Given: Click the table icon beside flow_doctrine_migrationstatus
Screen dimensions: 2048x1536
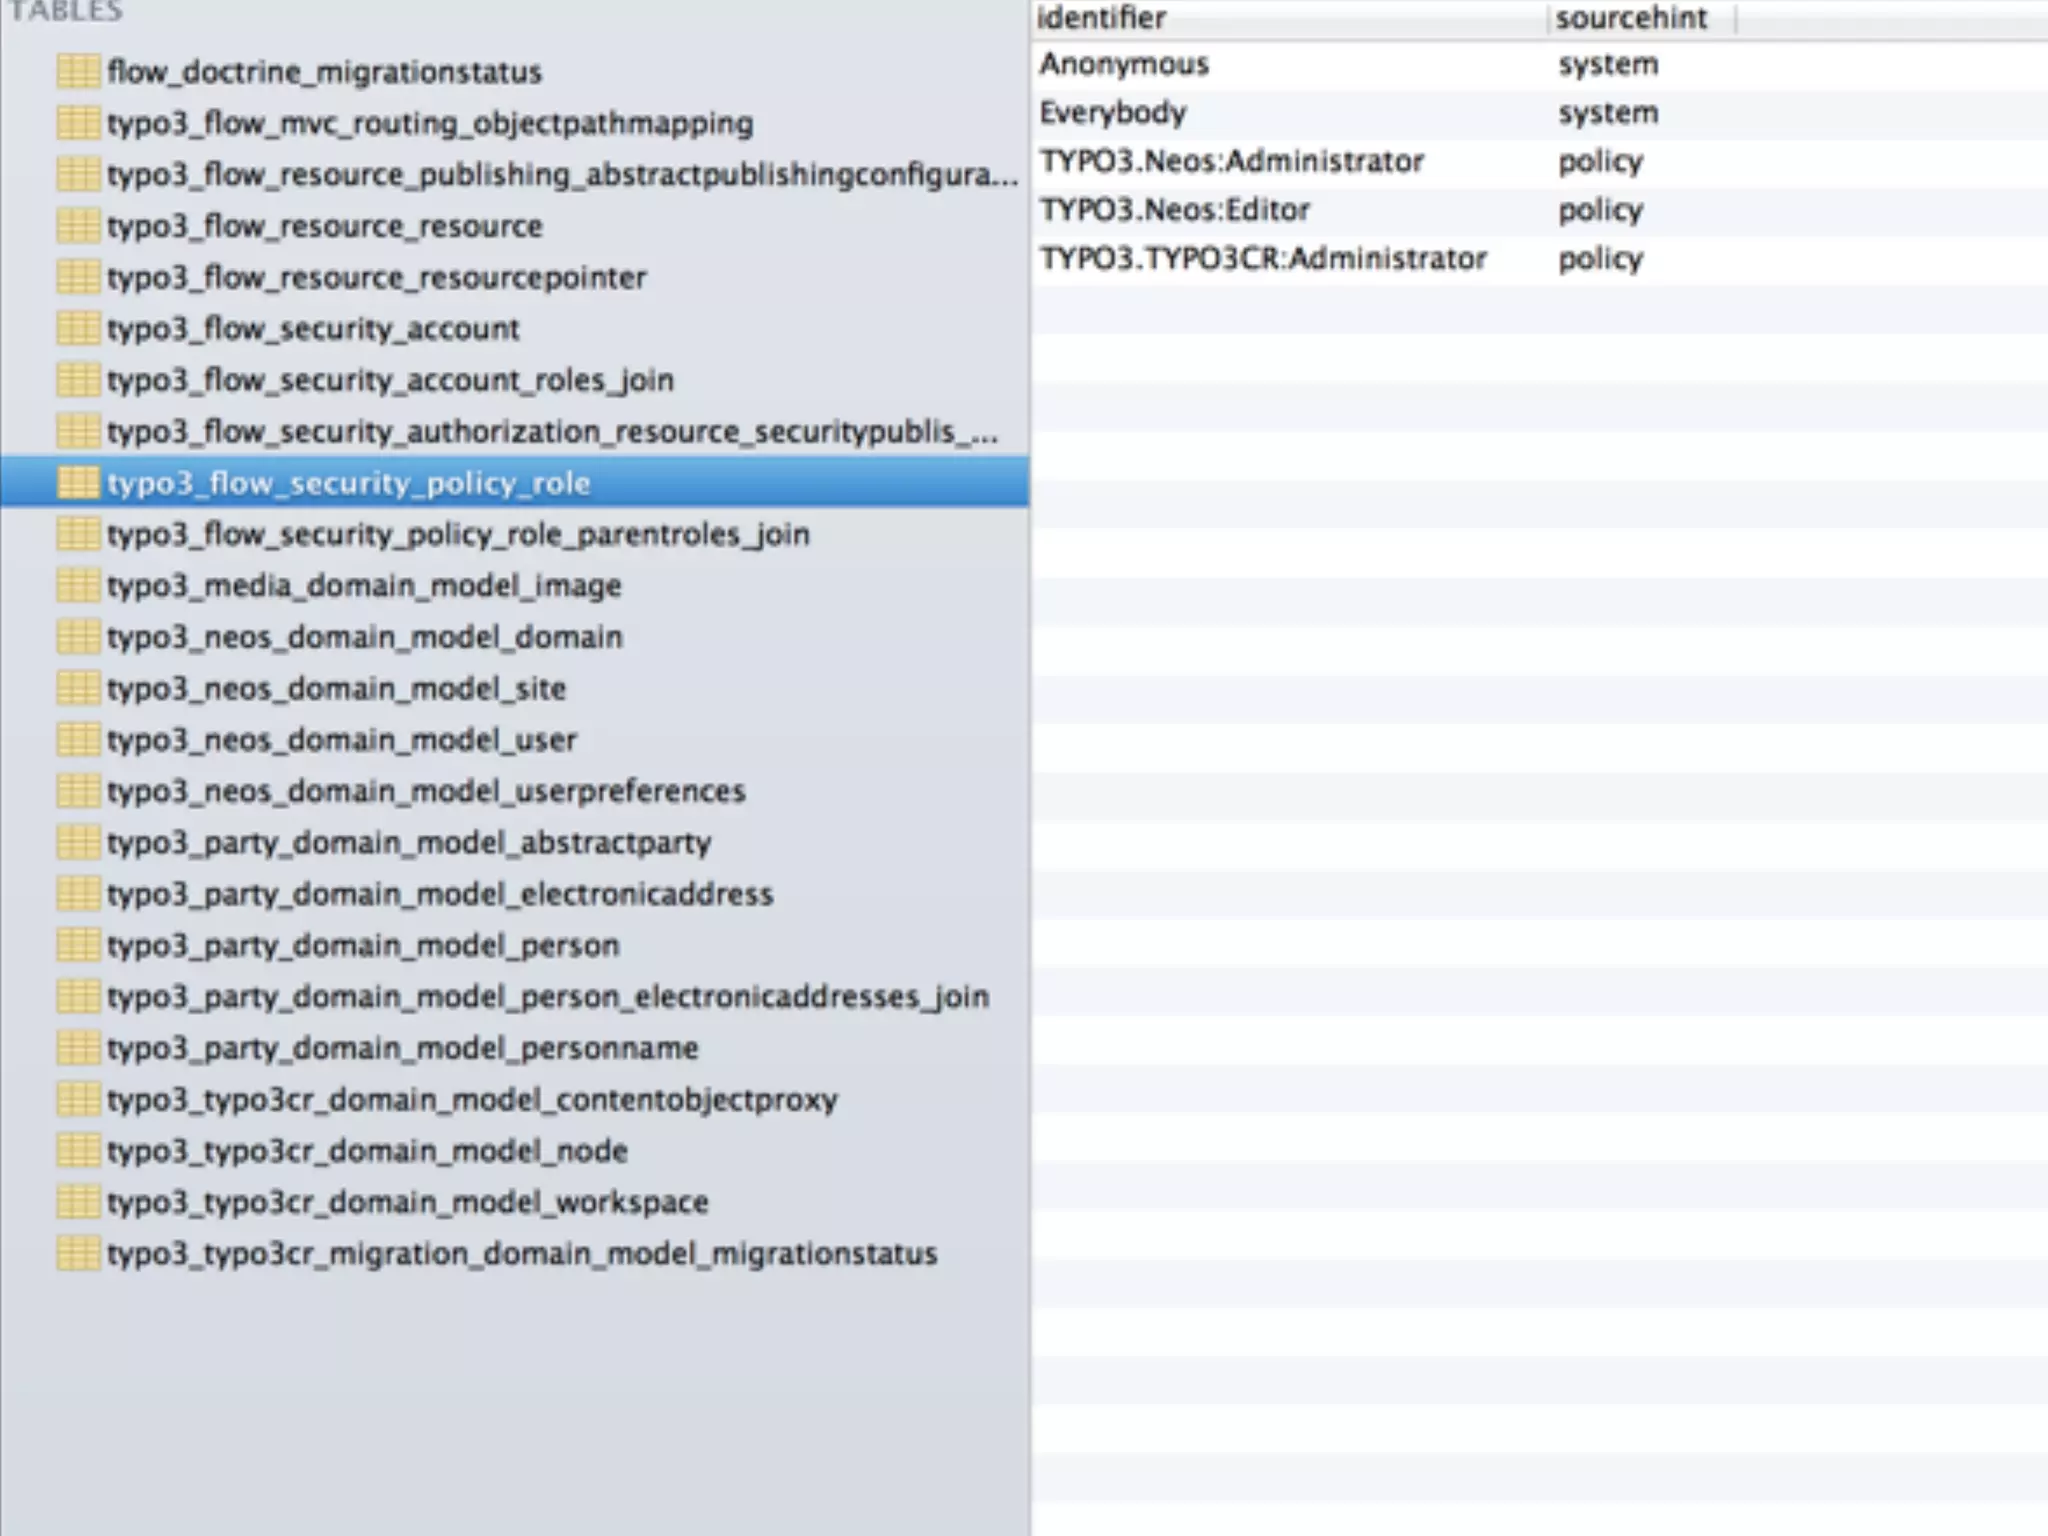Looking at the screenshot, I should 78,72.
